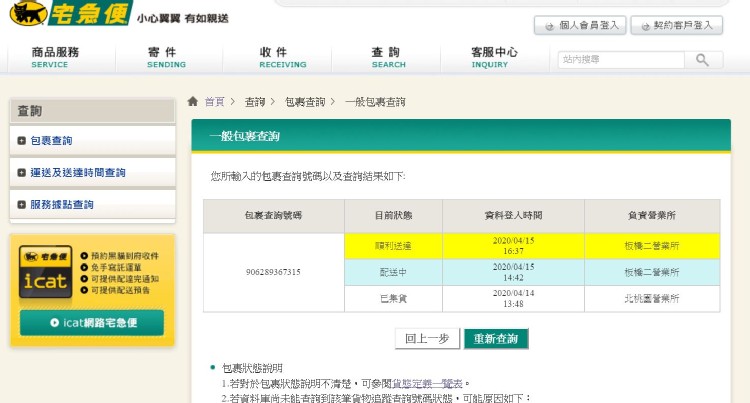Click the icat logo thumbnail

(x=45, y=273)
